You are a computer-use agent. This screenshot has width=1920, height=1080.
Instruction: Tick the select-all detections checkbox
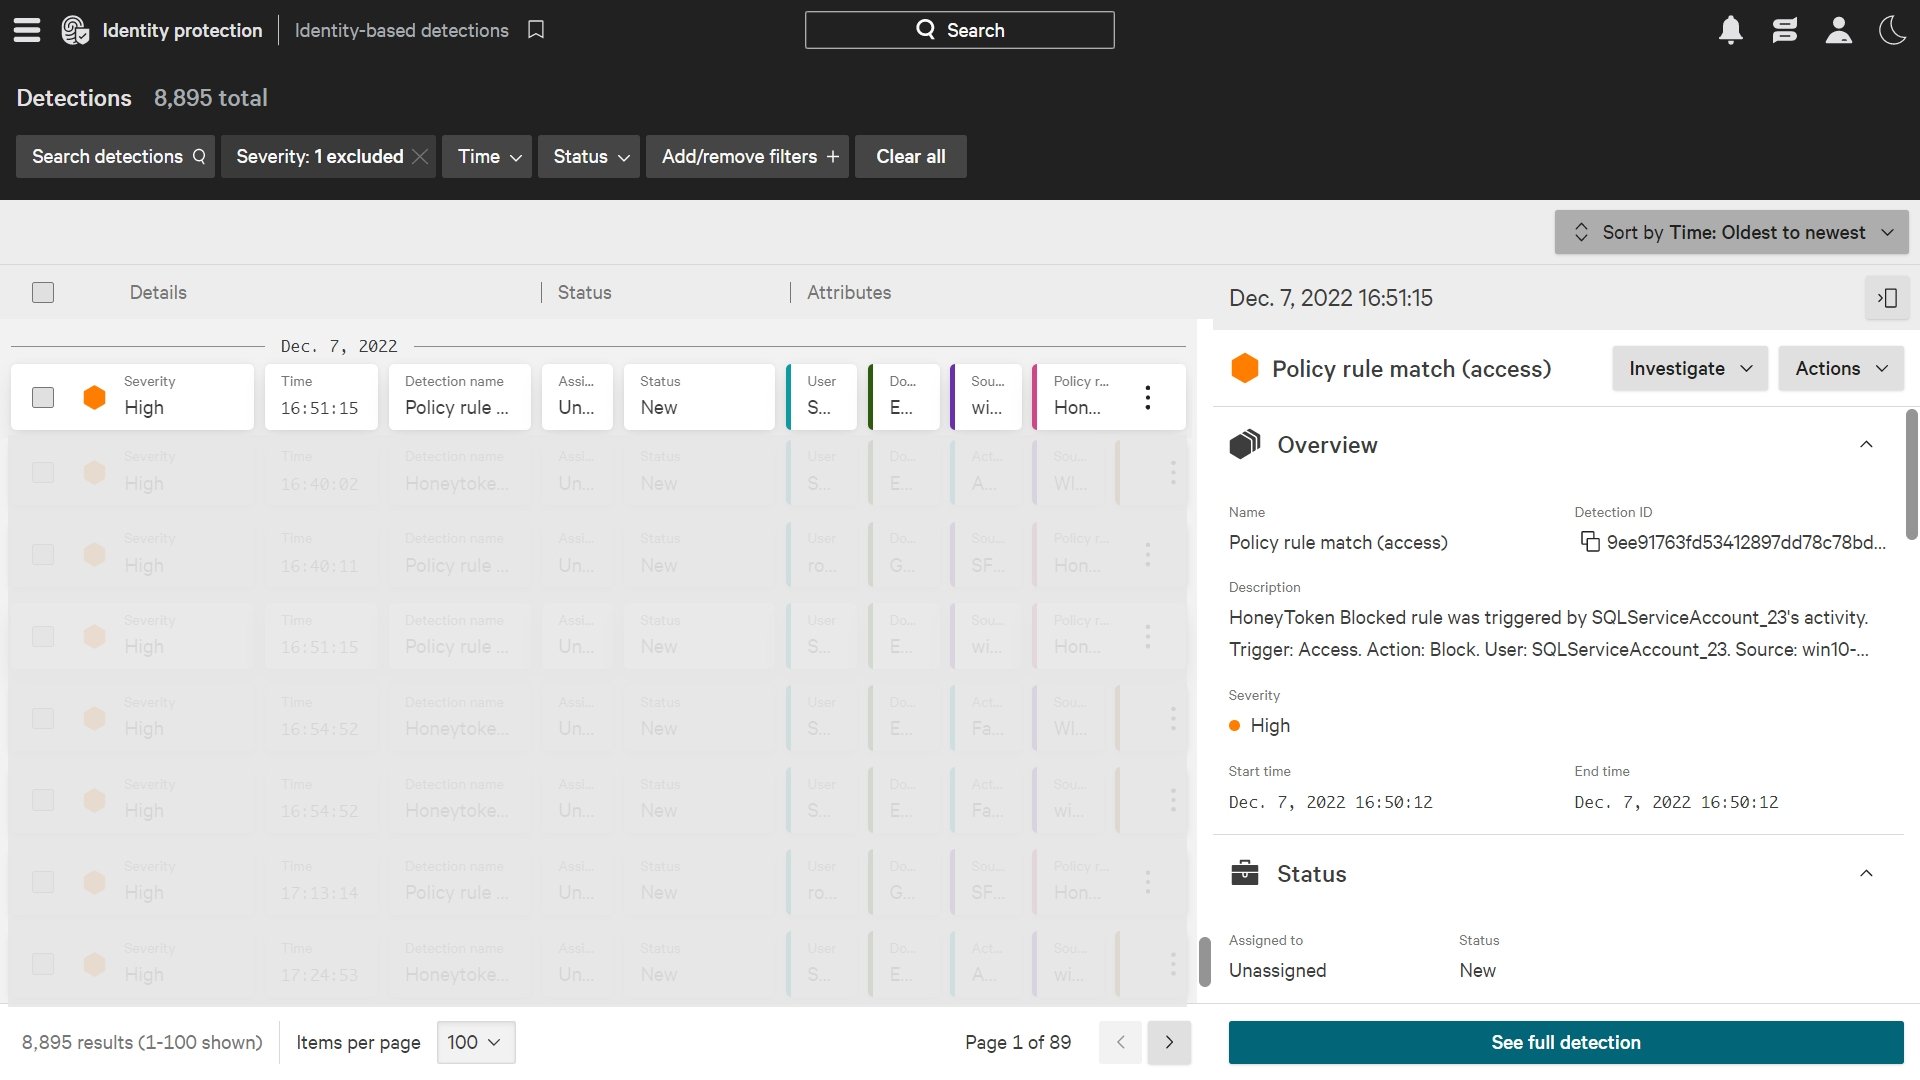coord(43,293)
